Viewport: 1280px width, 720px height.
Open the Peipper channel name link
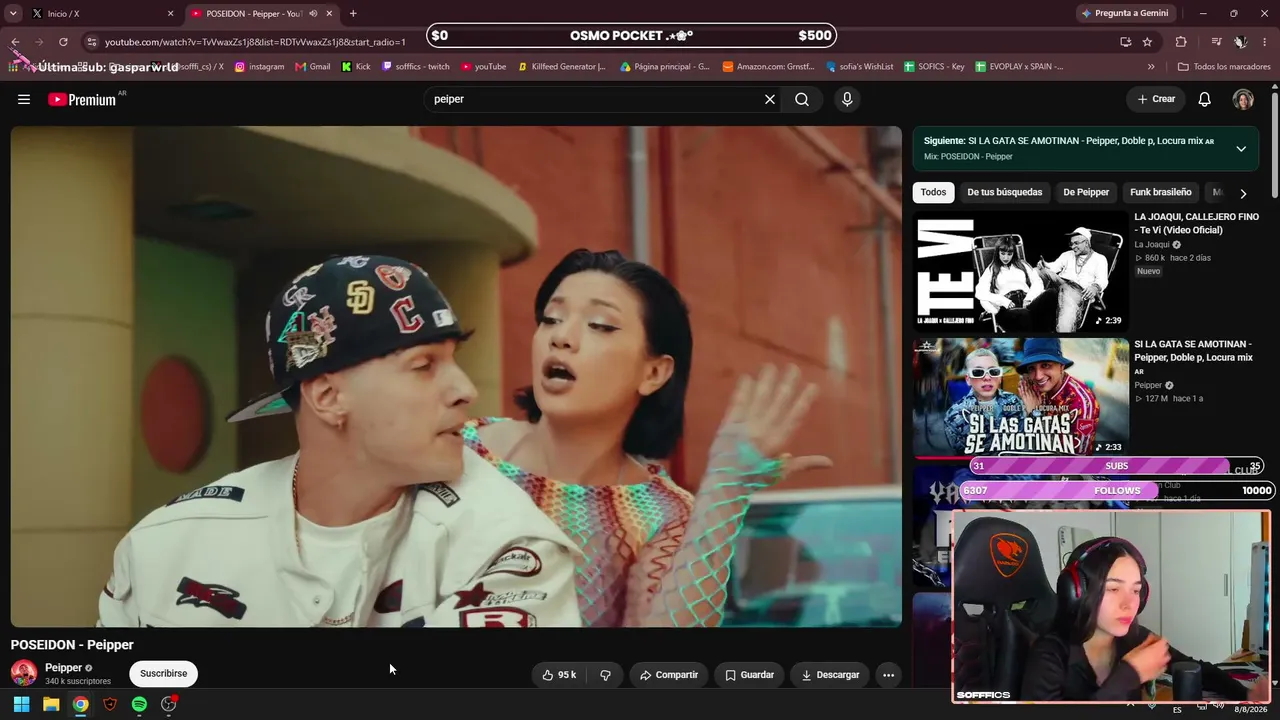pyautogui.click(x=63, y=667)
